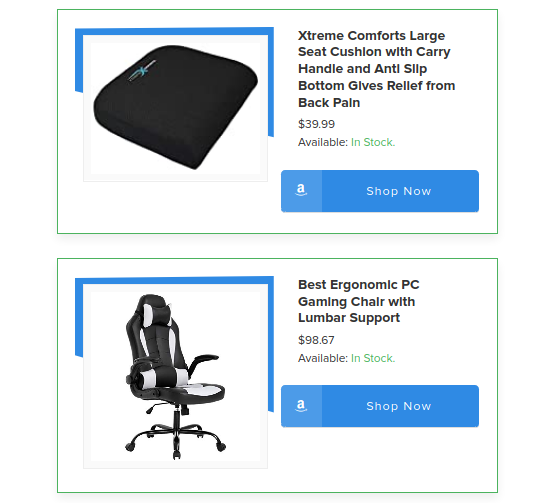Click the chair's wheeled base in the photo
552x503 pixels.
pos(175,438)
